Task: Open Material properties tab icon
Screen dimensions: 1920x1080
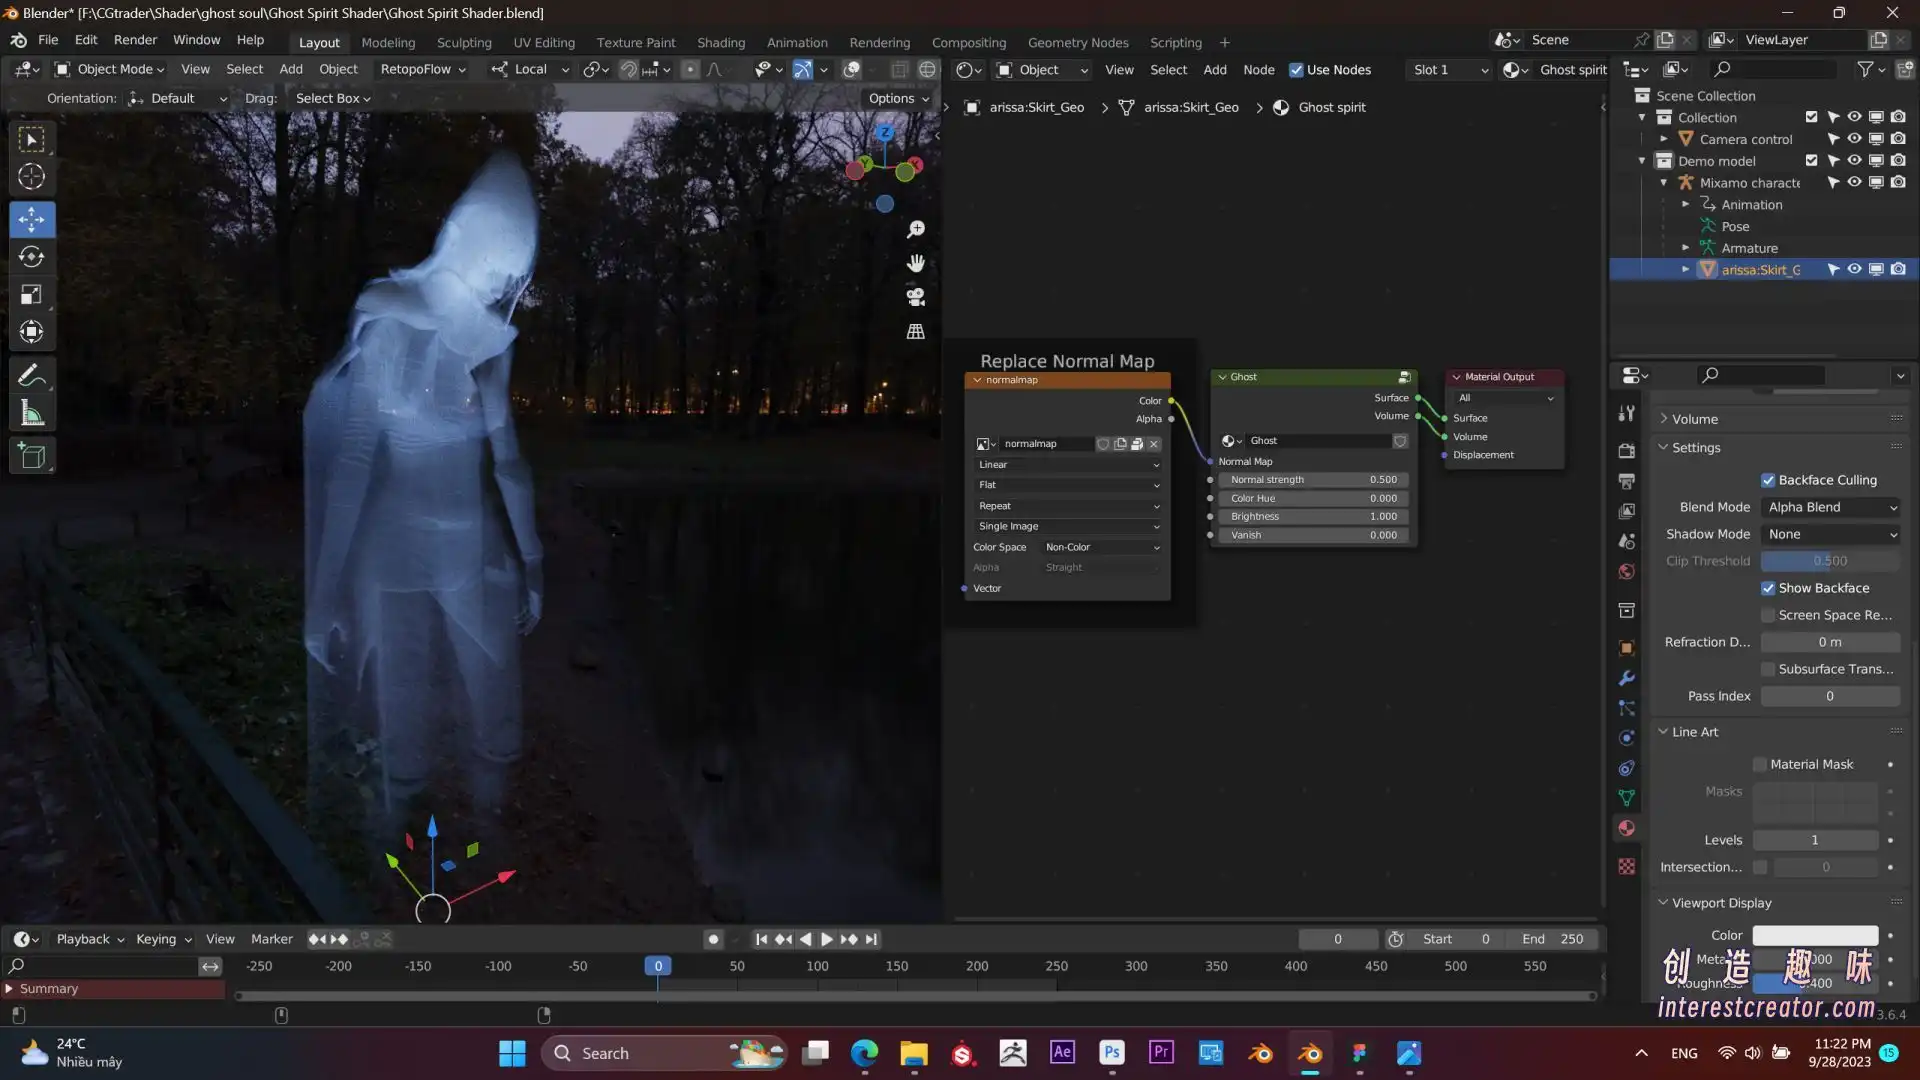Action: click(1627, 828)
